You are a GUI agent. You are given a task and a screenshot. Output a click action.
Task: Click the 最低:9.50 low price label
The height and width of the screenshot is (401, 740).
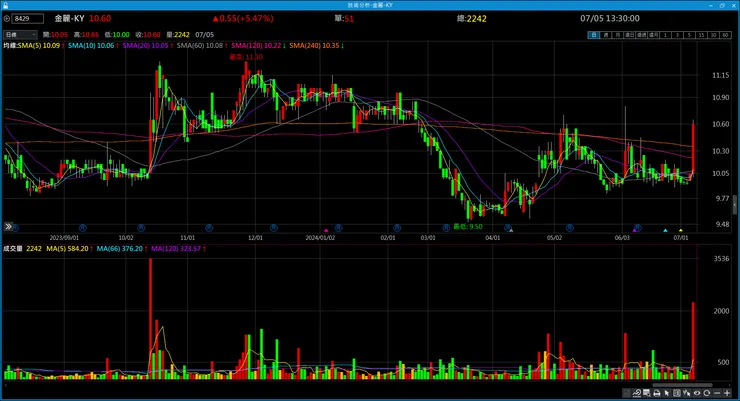click(468, 227)
